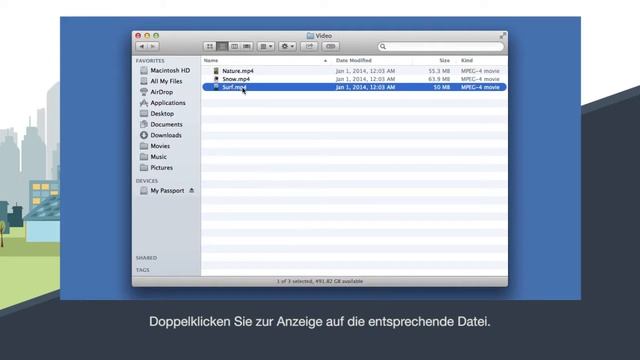Screen dimensions: 640x360
Task: Click the FAVORITES sidebar heading
Action: pyautogui.click(x=150, y=60)
